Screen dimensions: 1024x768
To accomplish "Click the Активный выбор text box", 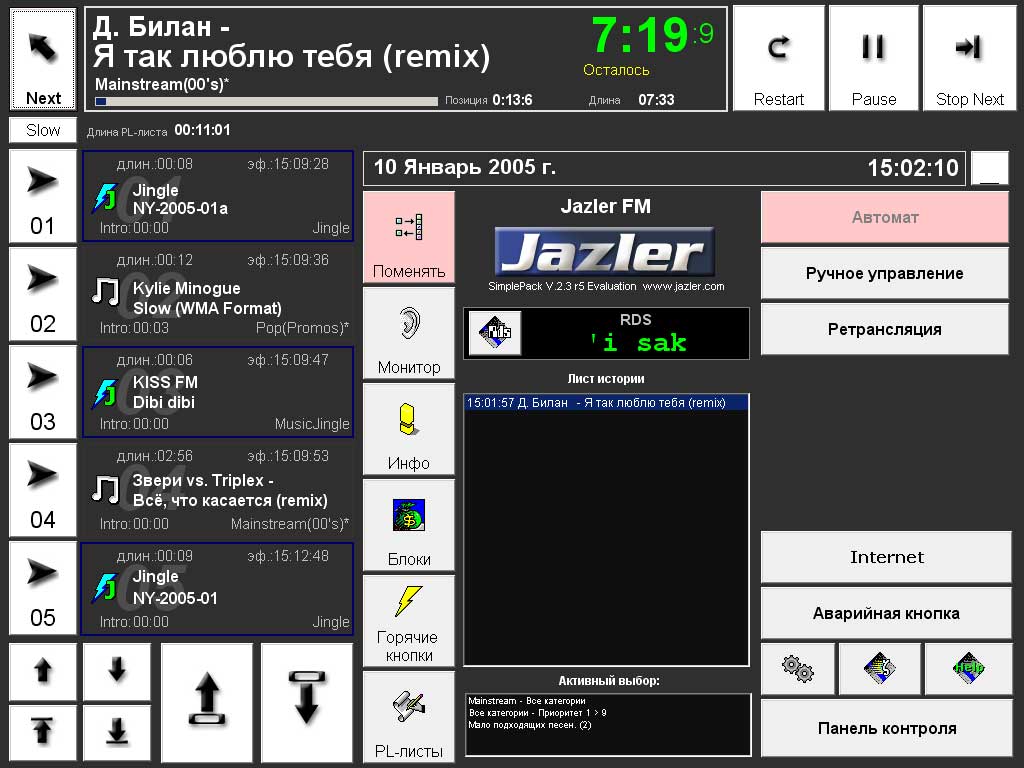I will [608, 725].
